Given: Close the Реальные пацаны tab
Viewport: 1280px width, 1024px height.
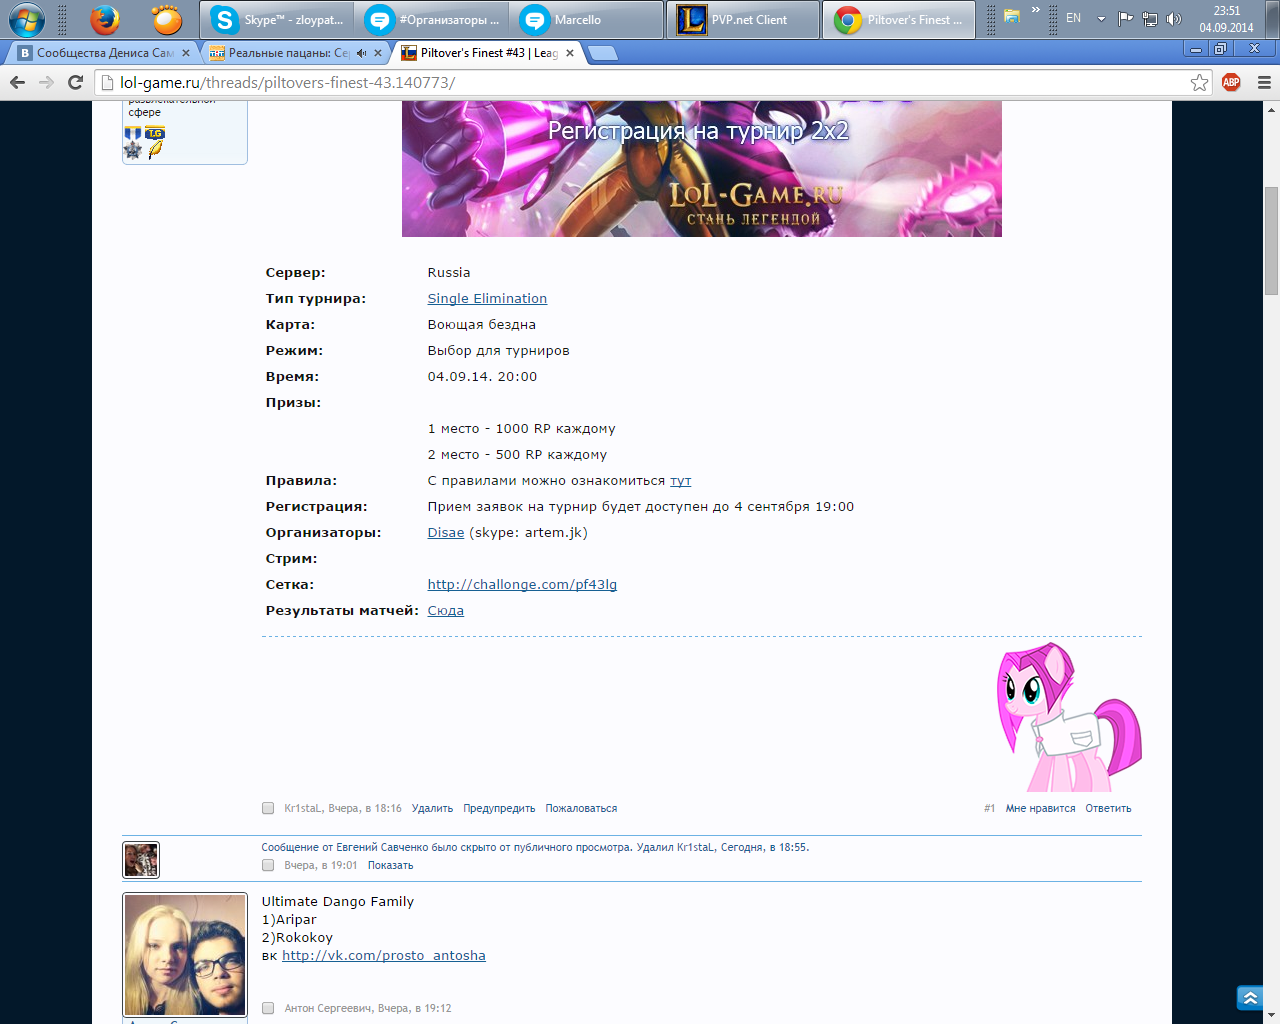Looking at the screenshot, I should 378,53.
